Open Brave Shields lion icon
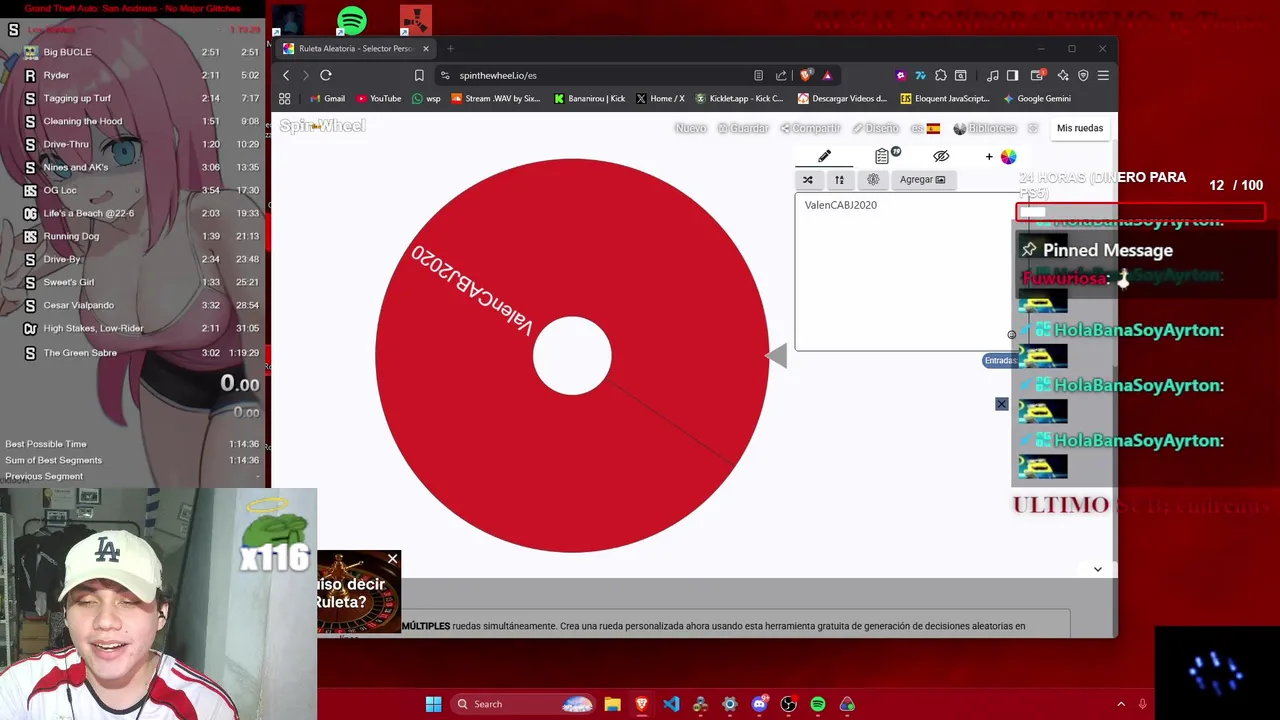This screenshot has height=720, width=1280. (x=806, y=75)
